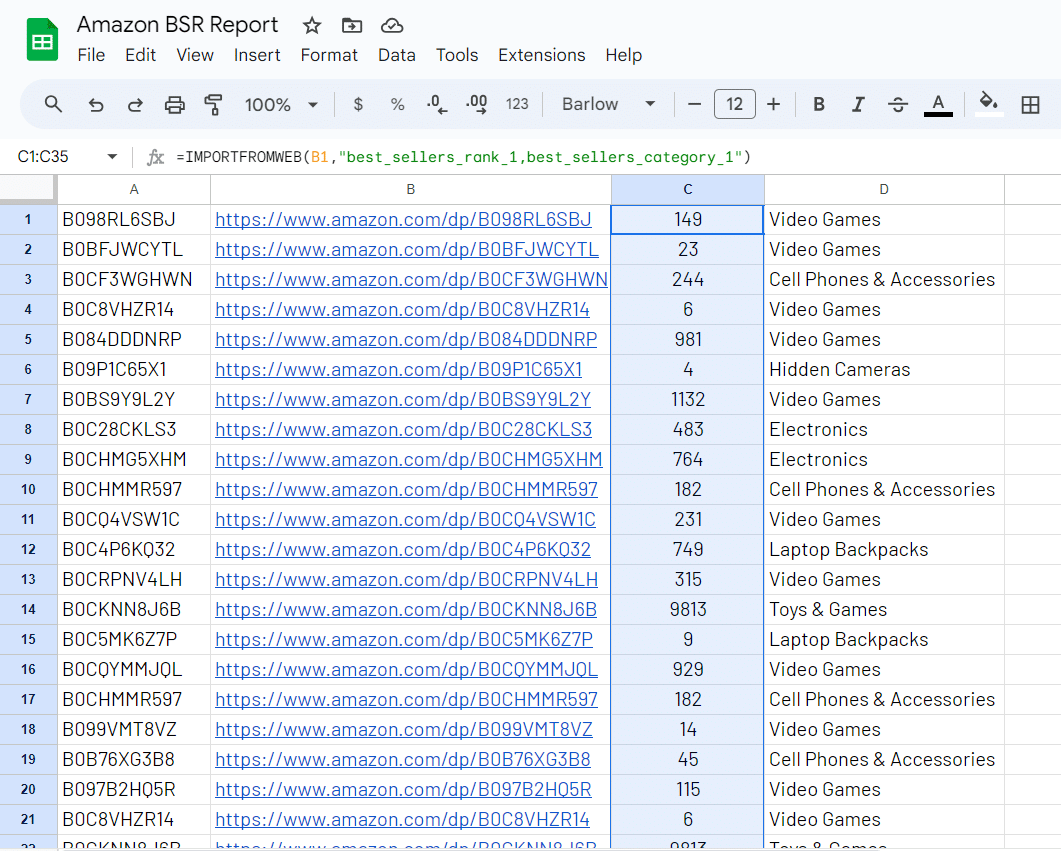The width and height of the screenshot is (1061, 851).
Task: Toggle bold formatting
Action: (x=819, y=104)
